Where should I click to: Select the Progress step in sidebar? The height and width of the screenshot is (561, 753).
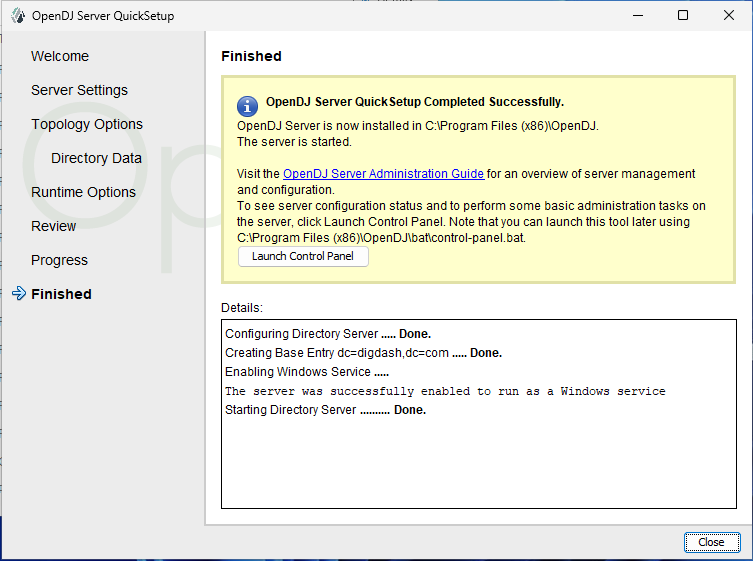click(x=59, y=260)
